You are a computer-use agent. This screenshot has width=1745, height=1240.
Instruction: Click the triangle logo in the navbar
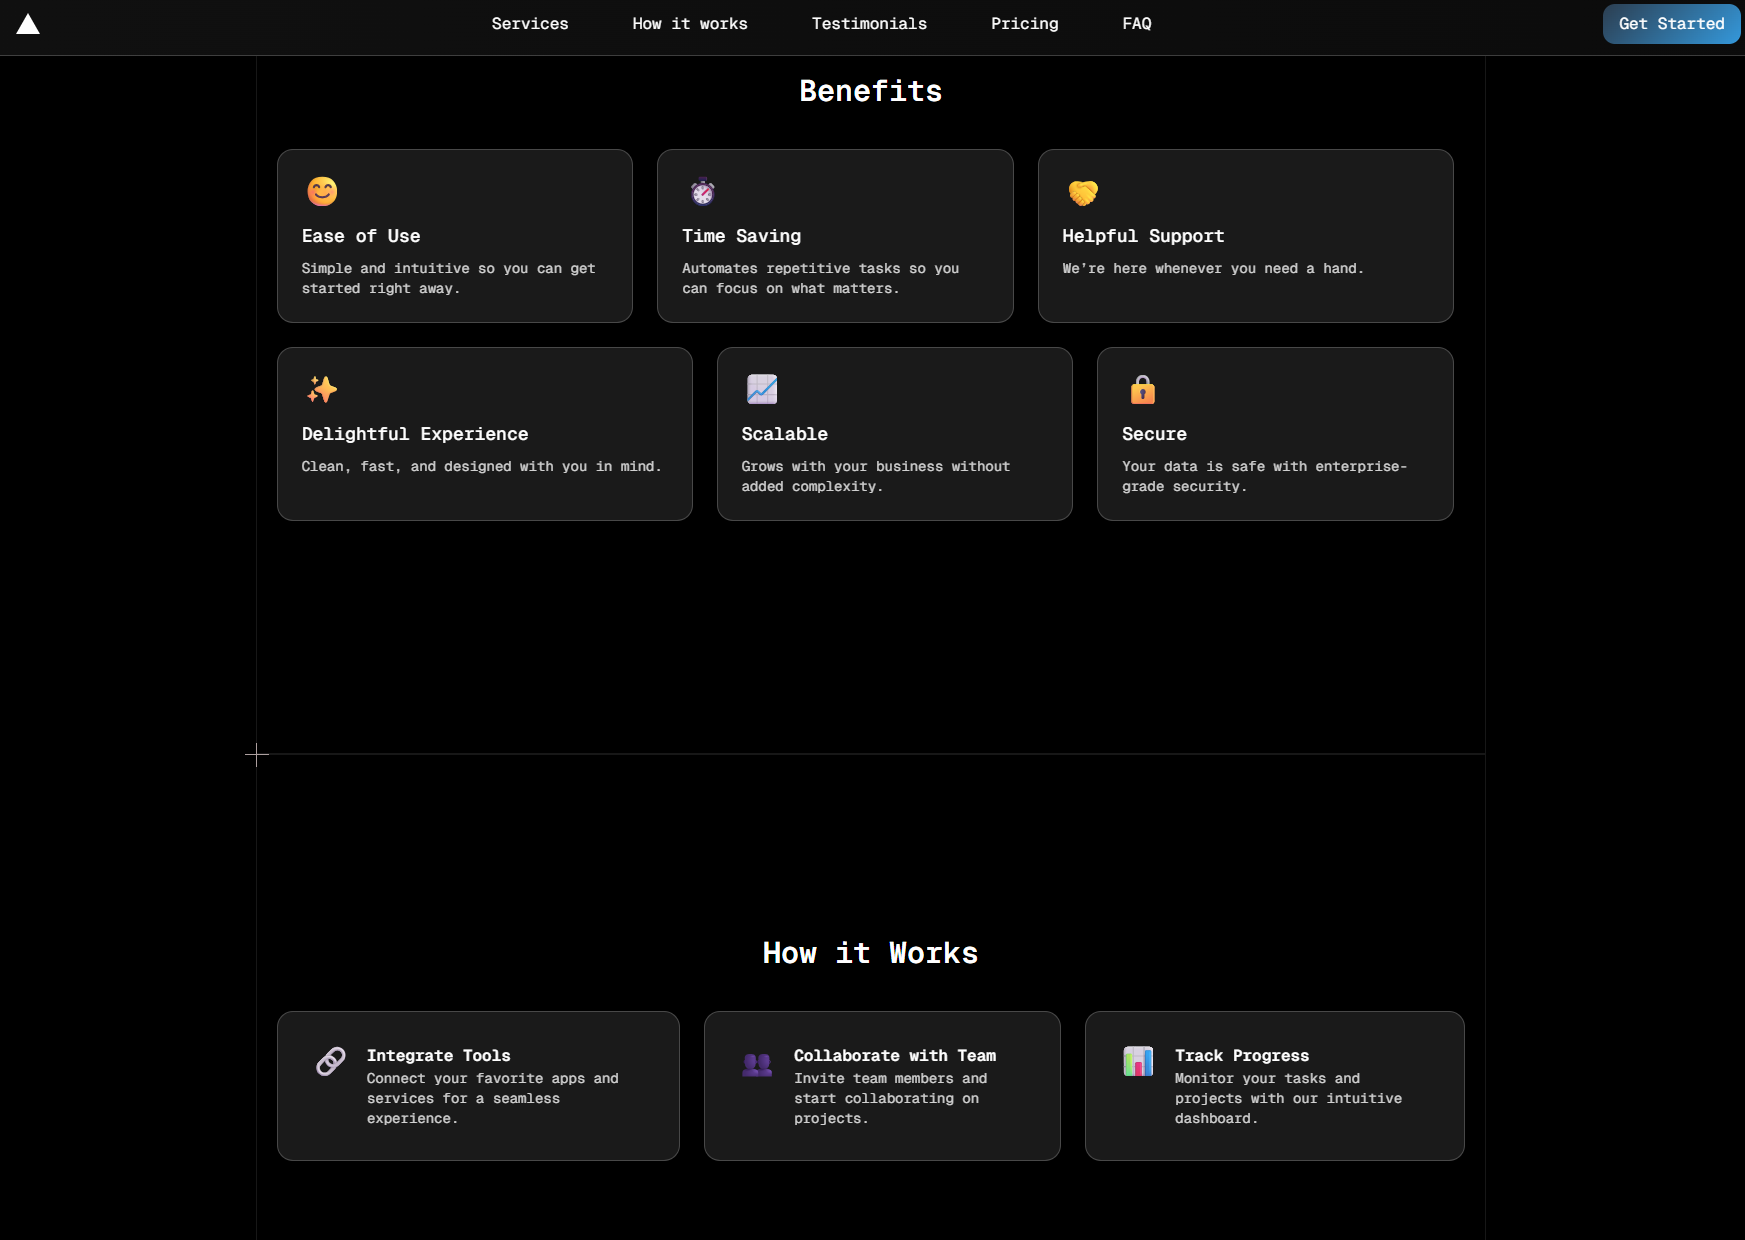[28, 25]
